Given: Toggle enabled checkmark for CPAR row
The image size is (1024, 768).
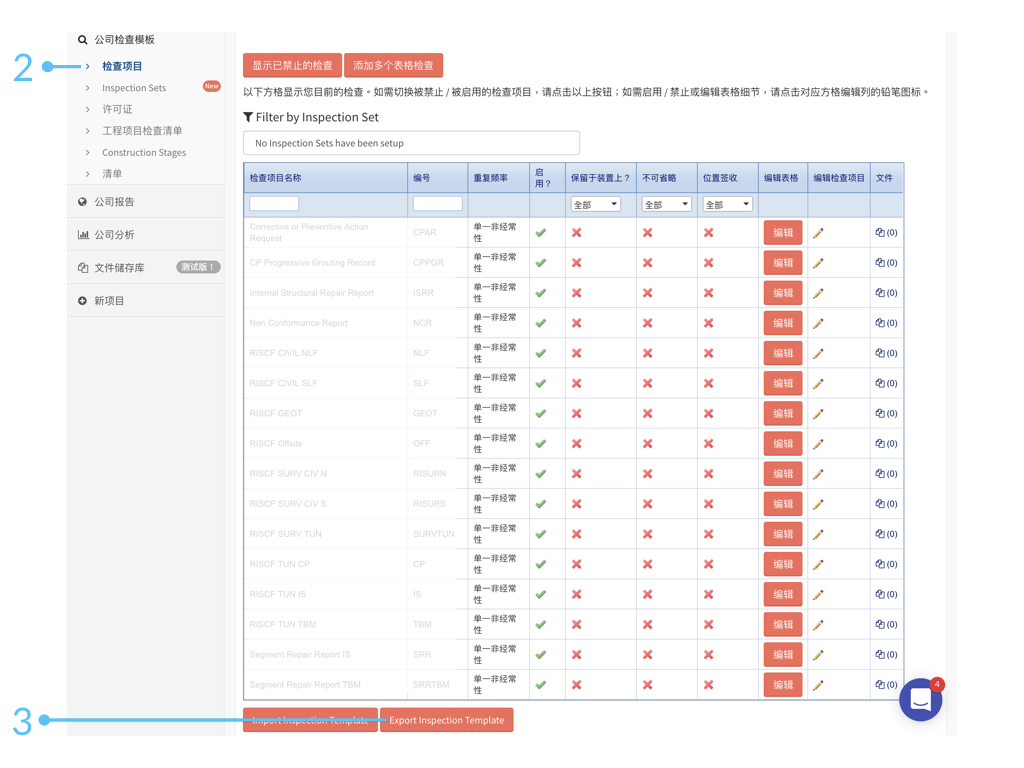Looking at the screenshot, I should [541, 232].
